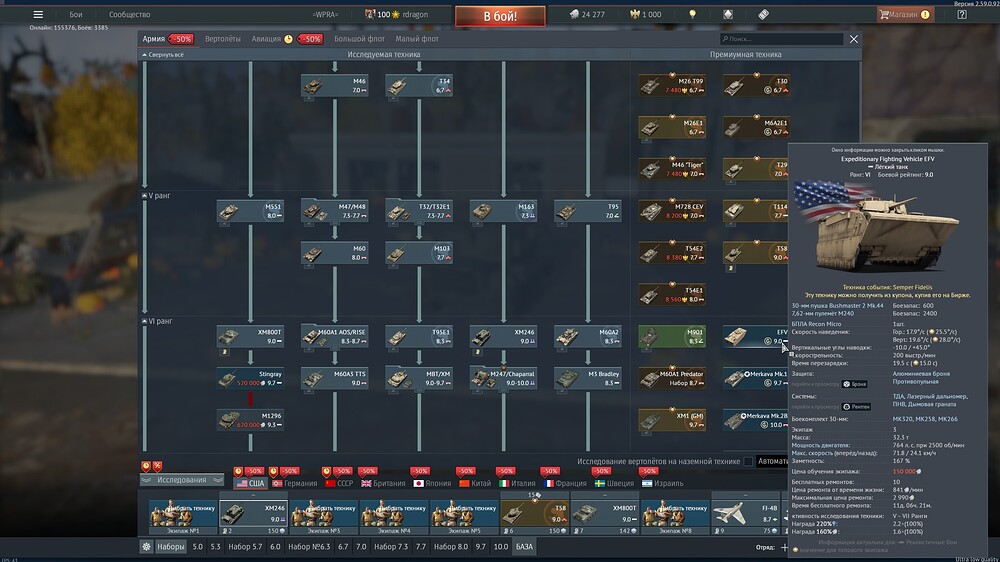The image size is (1000, 562).
Task: Expand M247/Chaparral vehicle group
Action: [503, 378]
